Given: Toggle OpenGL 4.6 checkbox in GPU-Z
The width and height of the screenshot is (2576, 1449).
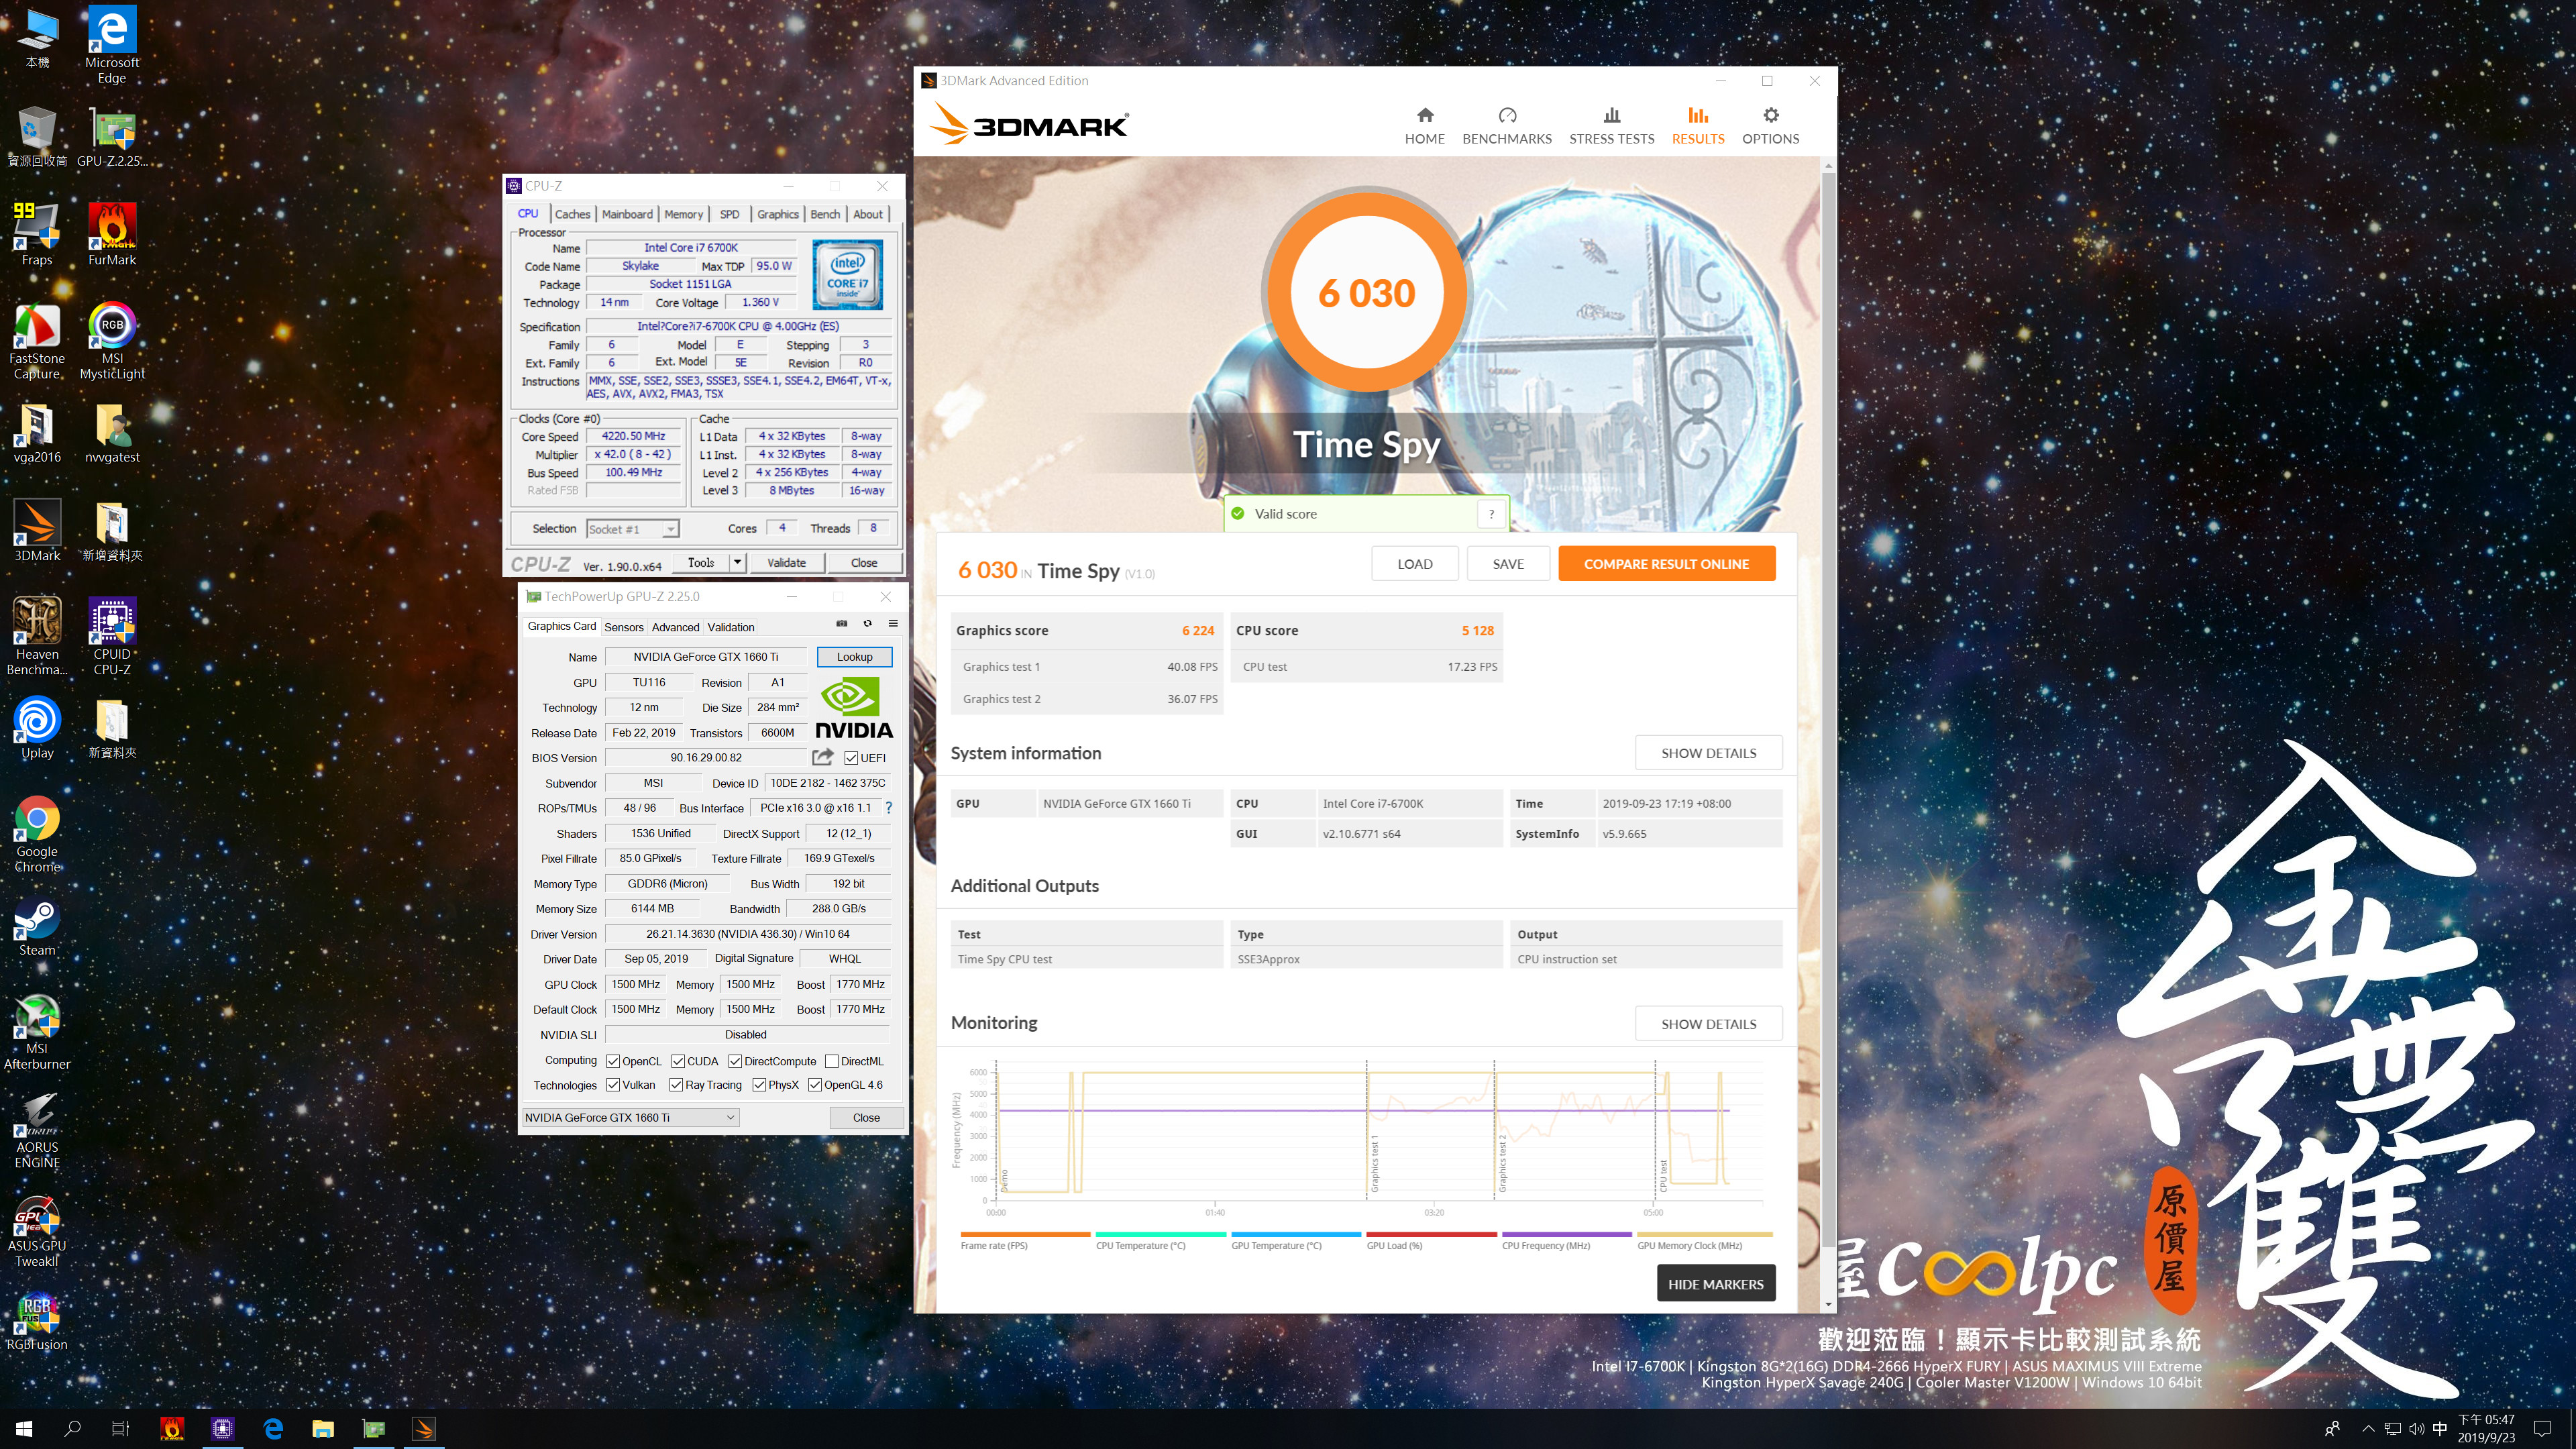Looking at the screenshot, I should 815,1085.
